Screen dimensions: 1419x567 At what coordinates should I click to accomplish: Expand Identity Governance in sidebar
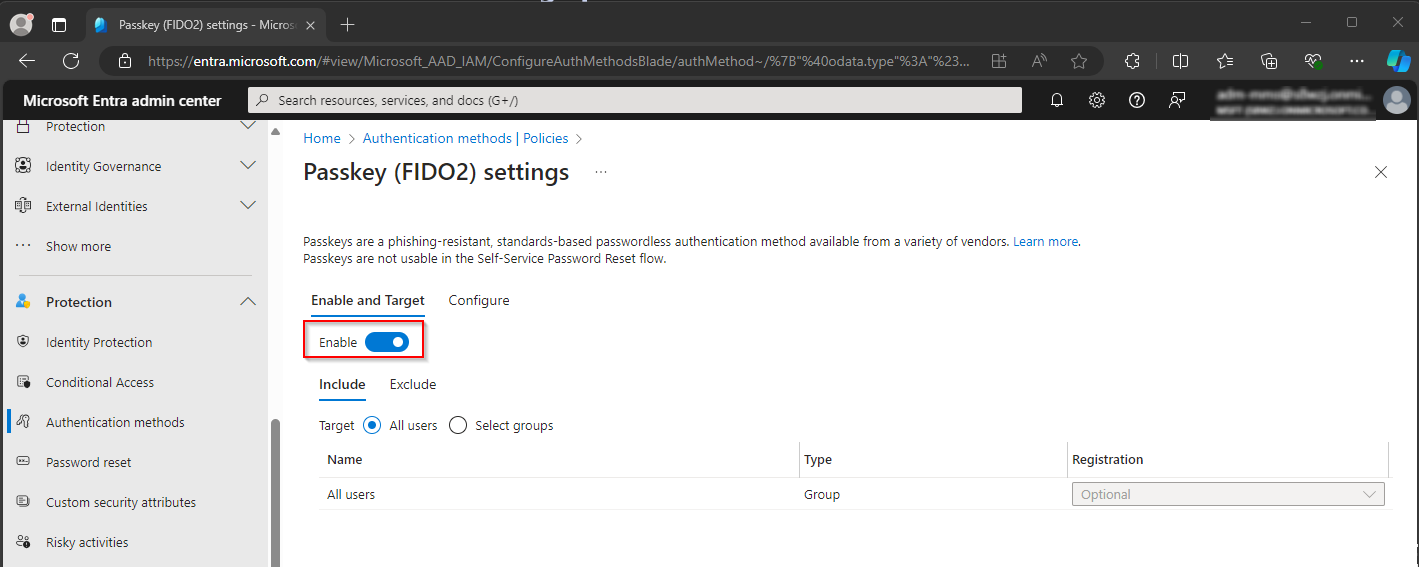248,166
